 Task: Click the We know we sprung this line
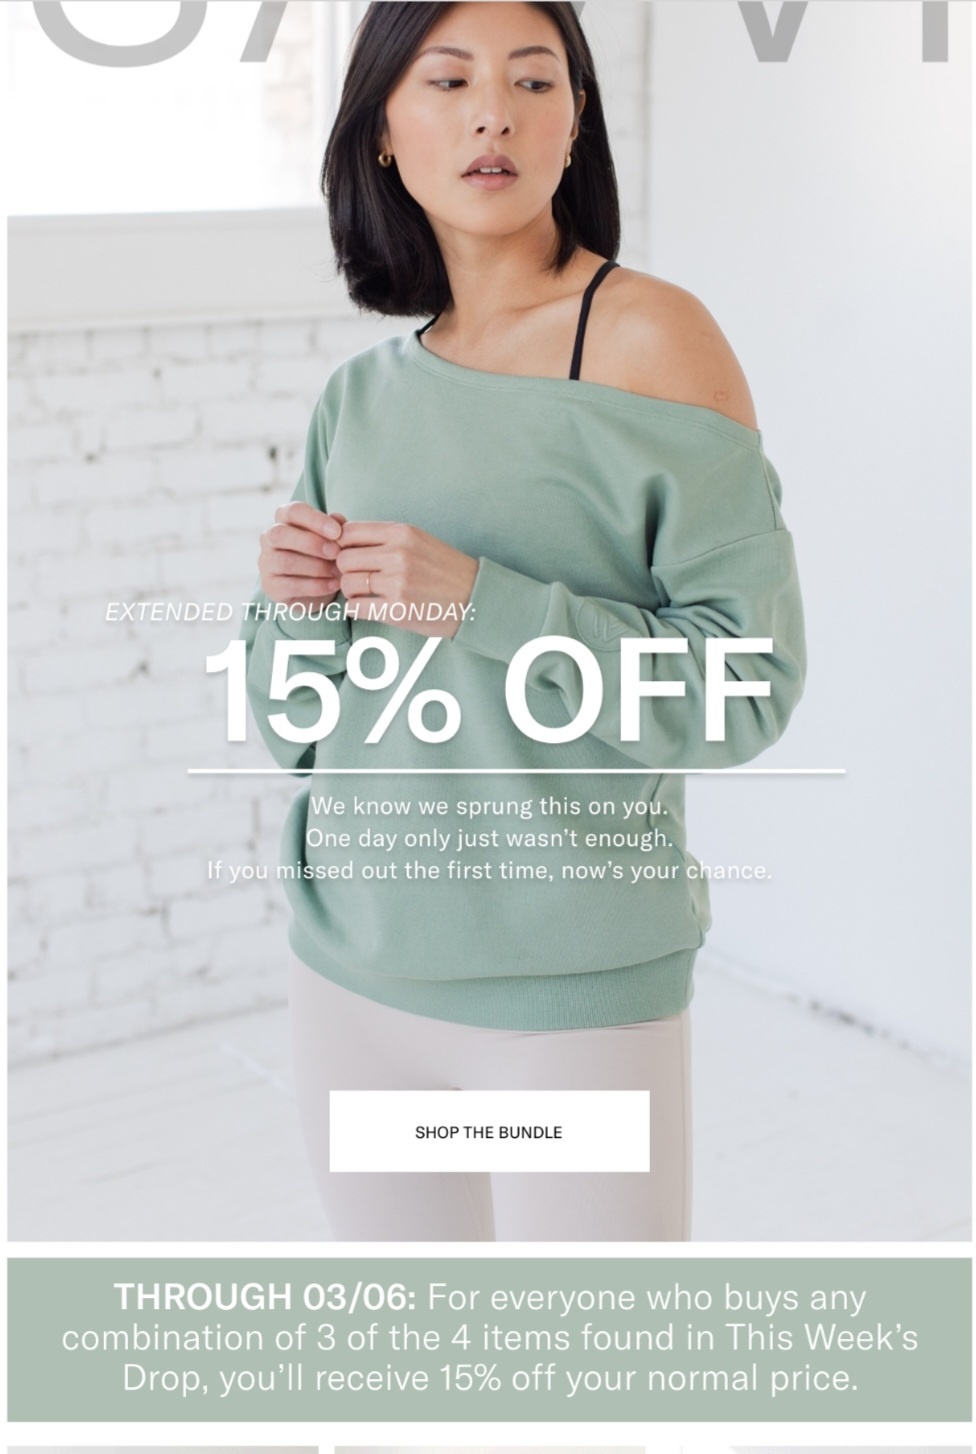489,806
